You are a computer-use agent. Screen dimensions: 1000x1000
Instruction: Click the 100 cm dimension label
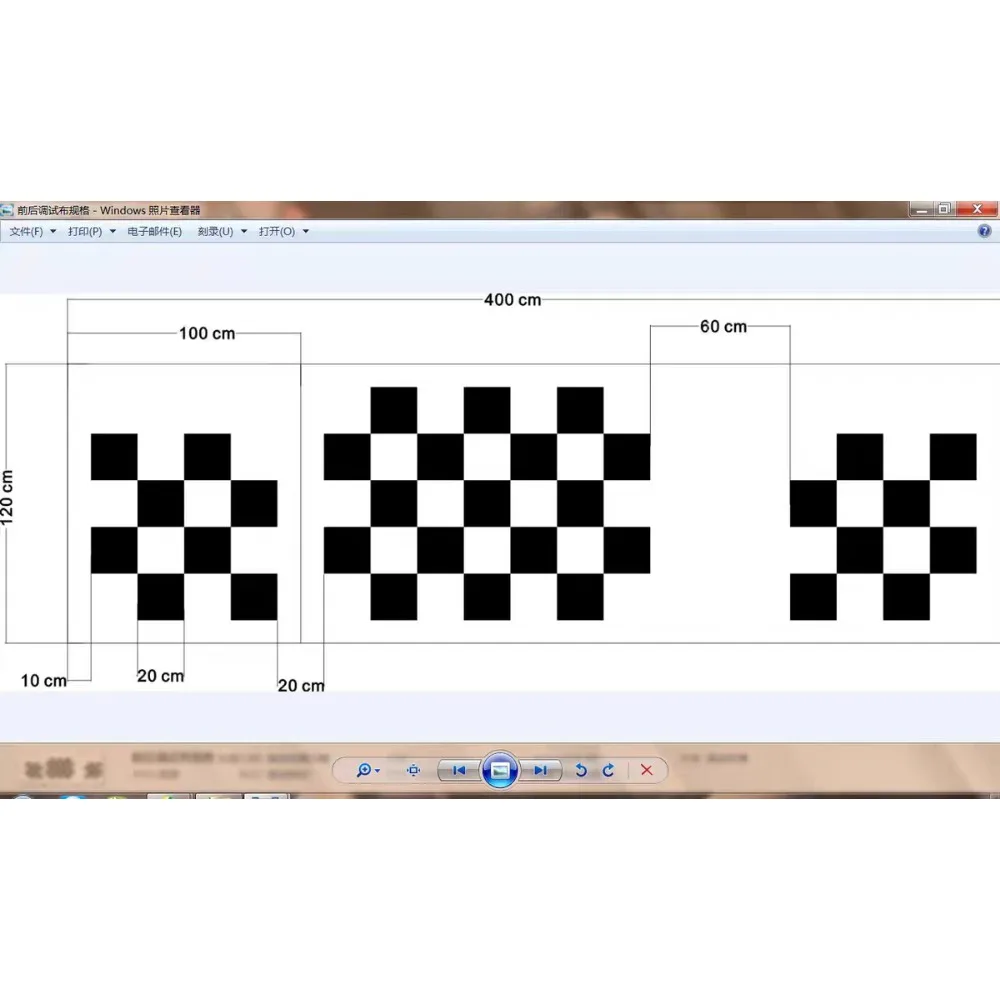point(207,334)
